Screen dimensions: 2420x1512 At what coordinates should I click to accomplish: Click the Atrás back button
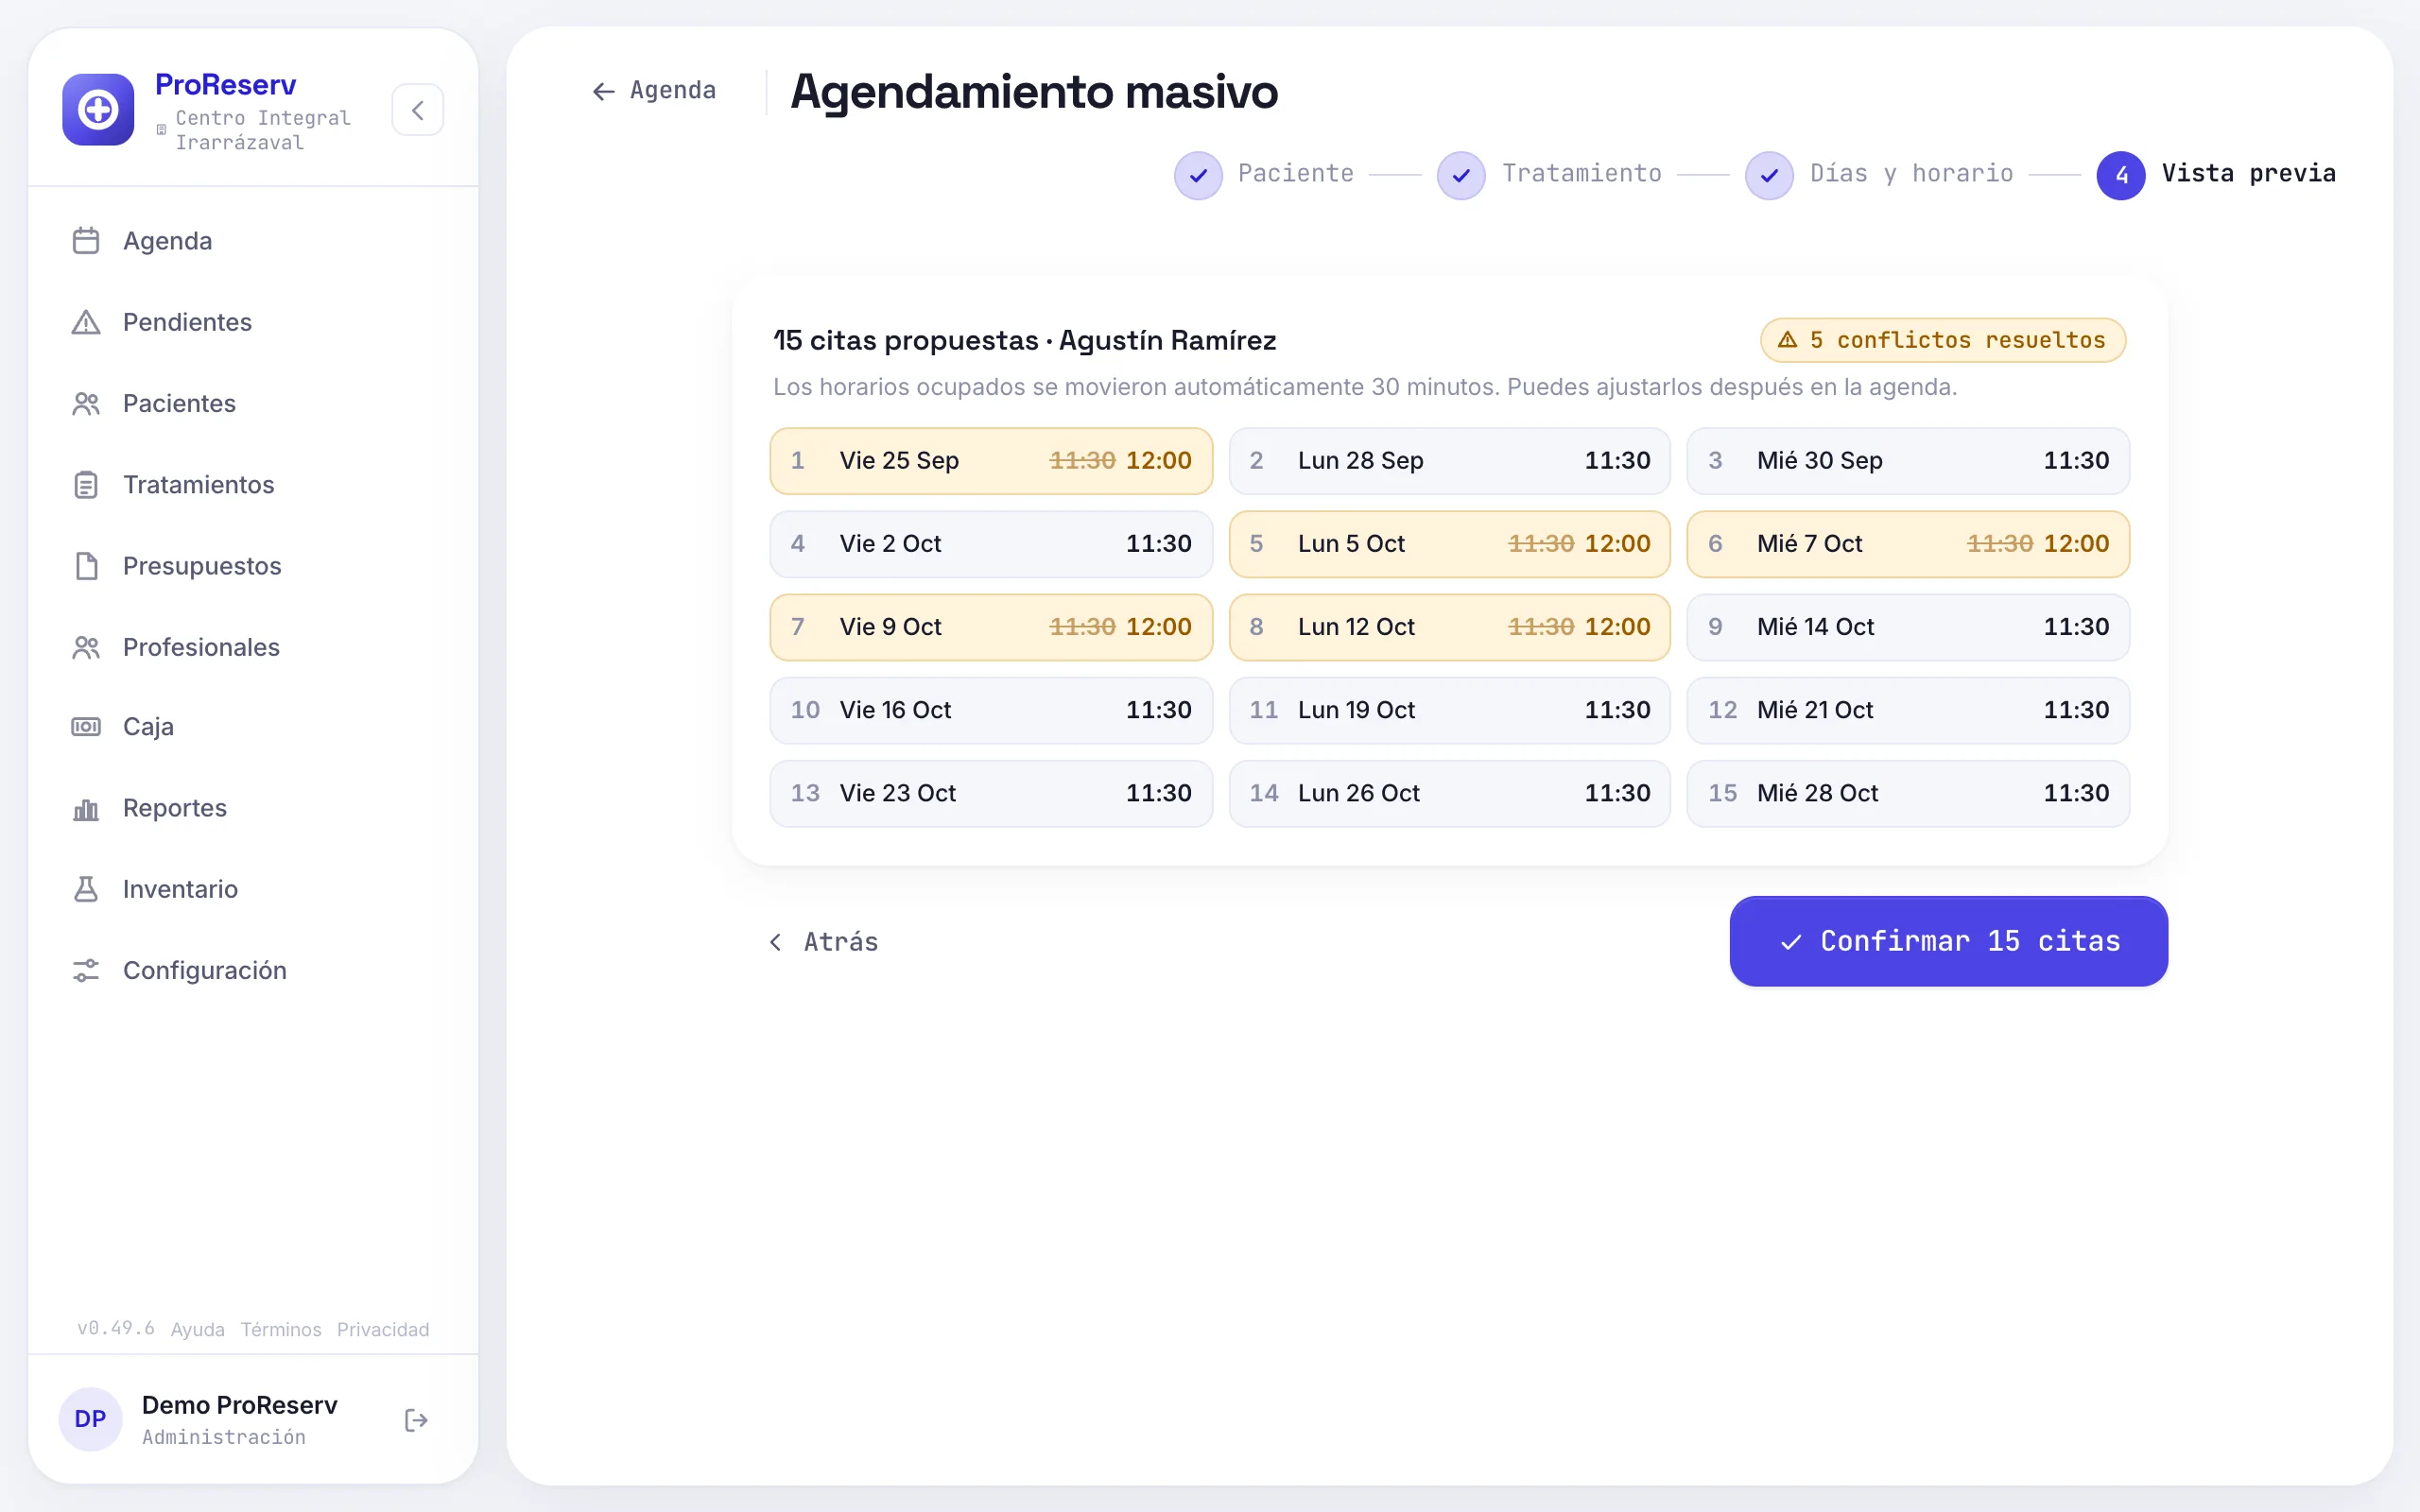[823, 942]
